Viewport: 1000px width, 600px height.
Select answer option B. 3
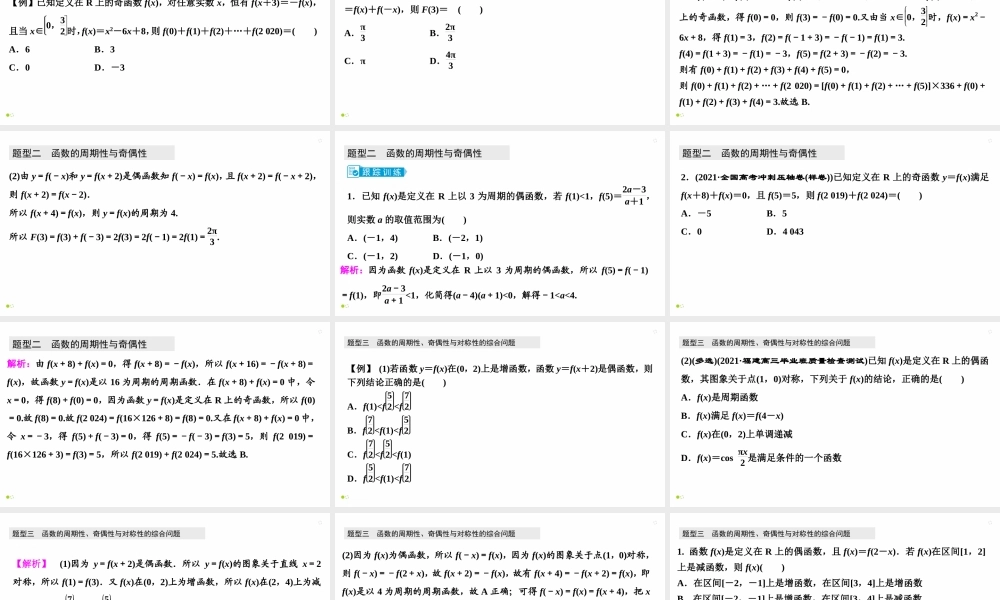tap(105, 49)
